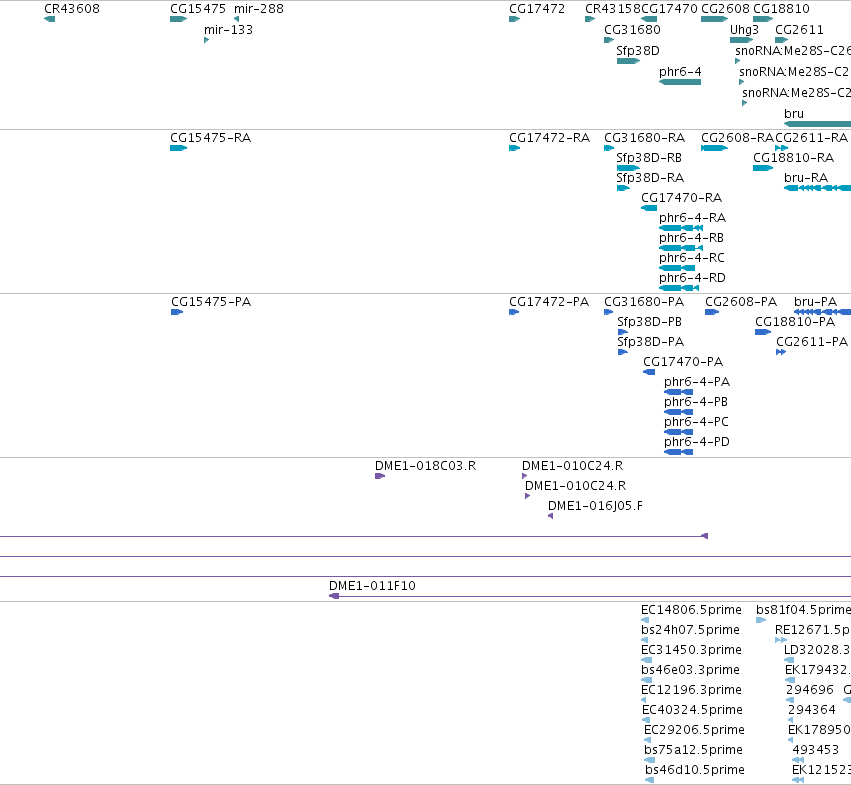Open EST bs46e03.3prime
The width and height of the screenshot is (851, 785).
690,670
